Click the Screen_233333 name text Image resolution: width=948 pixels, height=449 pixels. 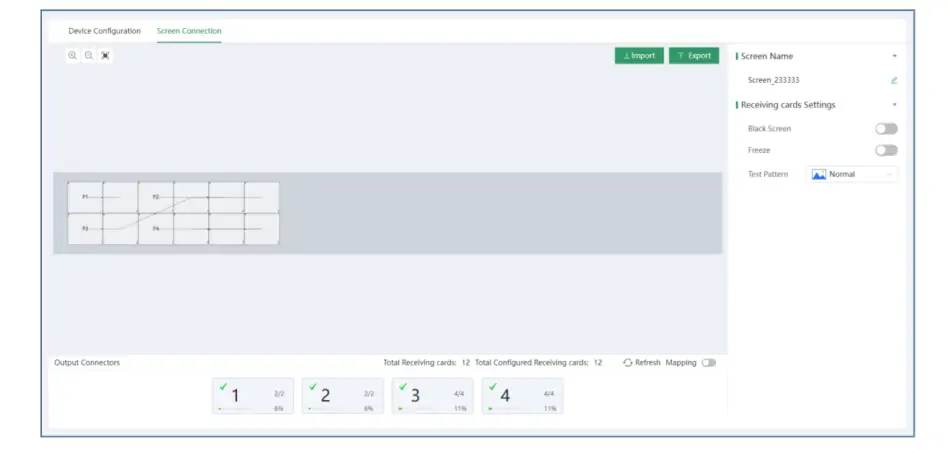tap(774, 80)
